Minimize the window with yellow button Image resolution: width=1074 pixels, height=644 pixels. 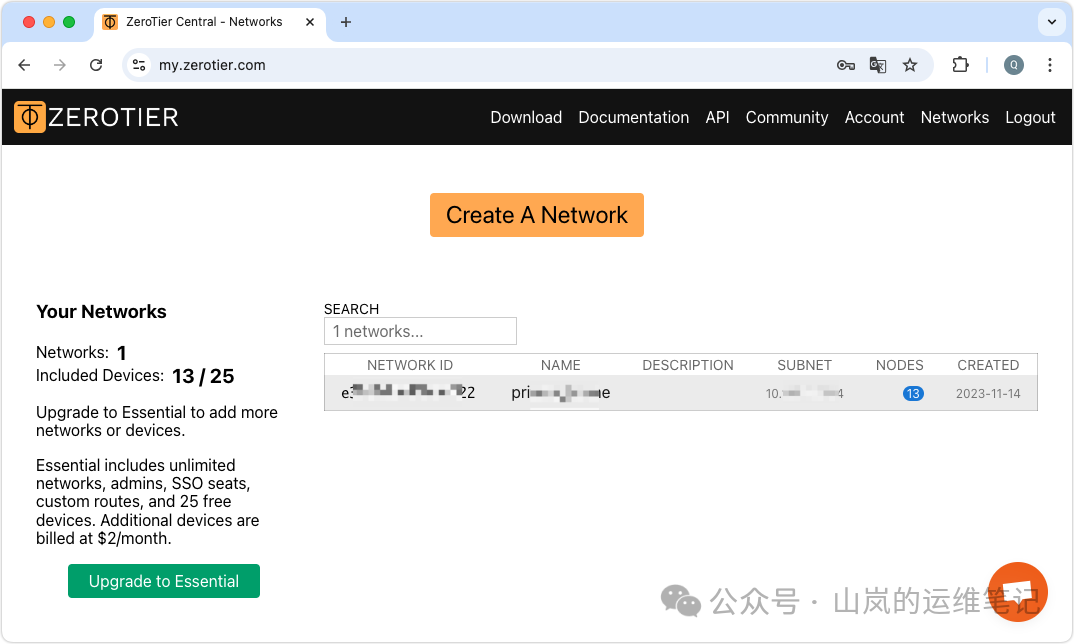(x=49, y=22)
